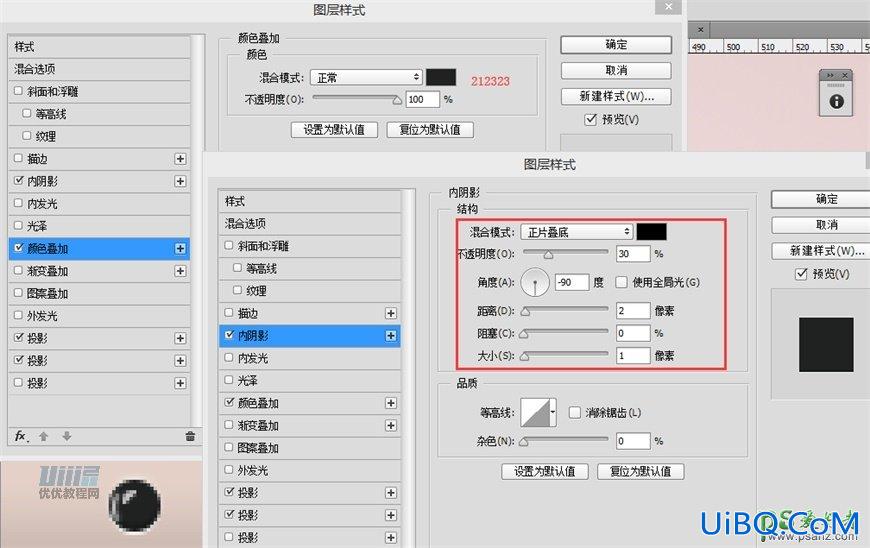This screenshot has height=548, width=870.
Task: Click 确定 in the Color Overlay dialog
Action: pos(616,44)
